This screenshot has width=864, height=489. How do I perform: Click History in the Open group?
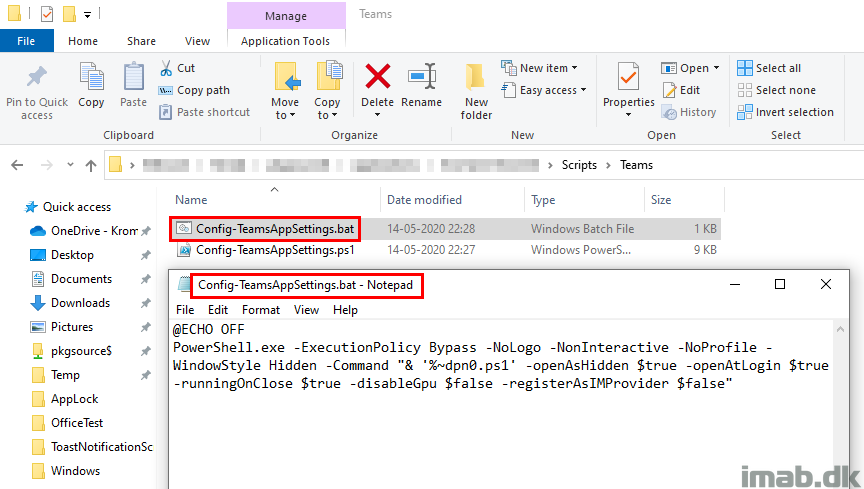tap(689, 112)
